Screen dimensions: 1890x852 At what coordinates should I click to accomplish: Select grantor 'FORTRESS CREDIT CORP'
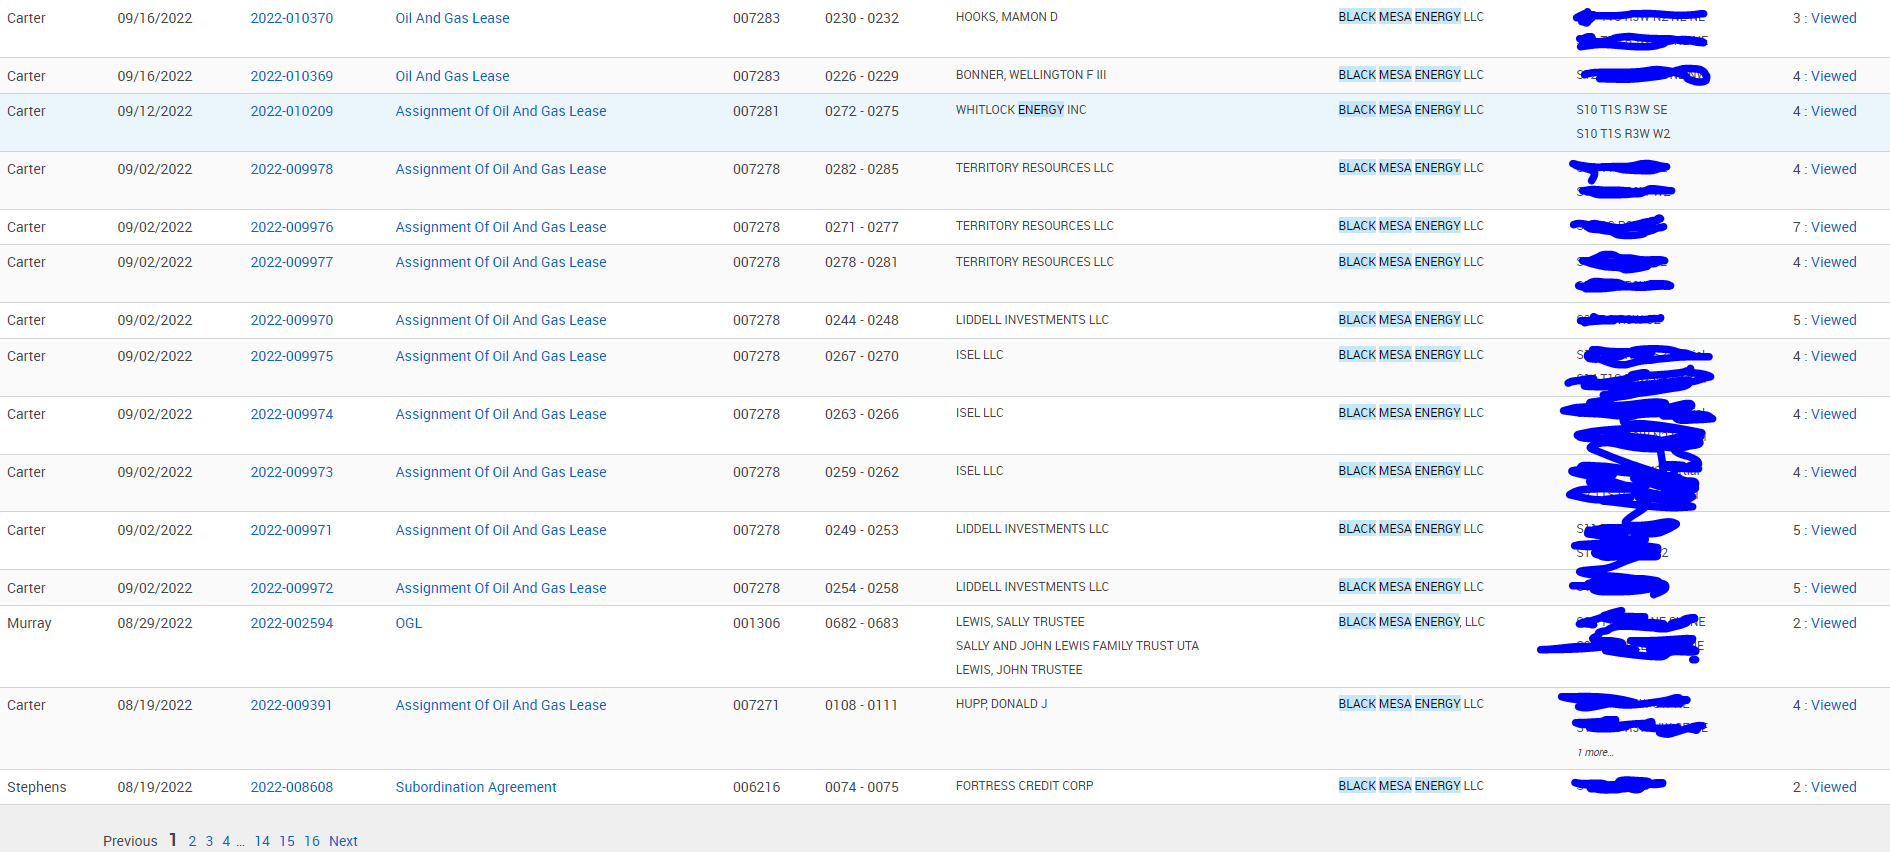1024,786
